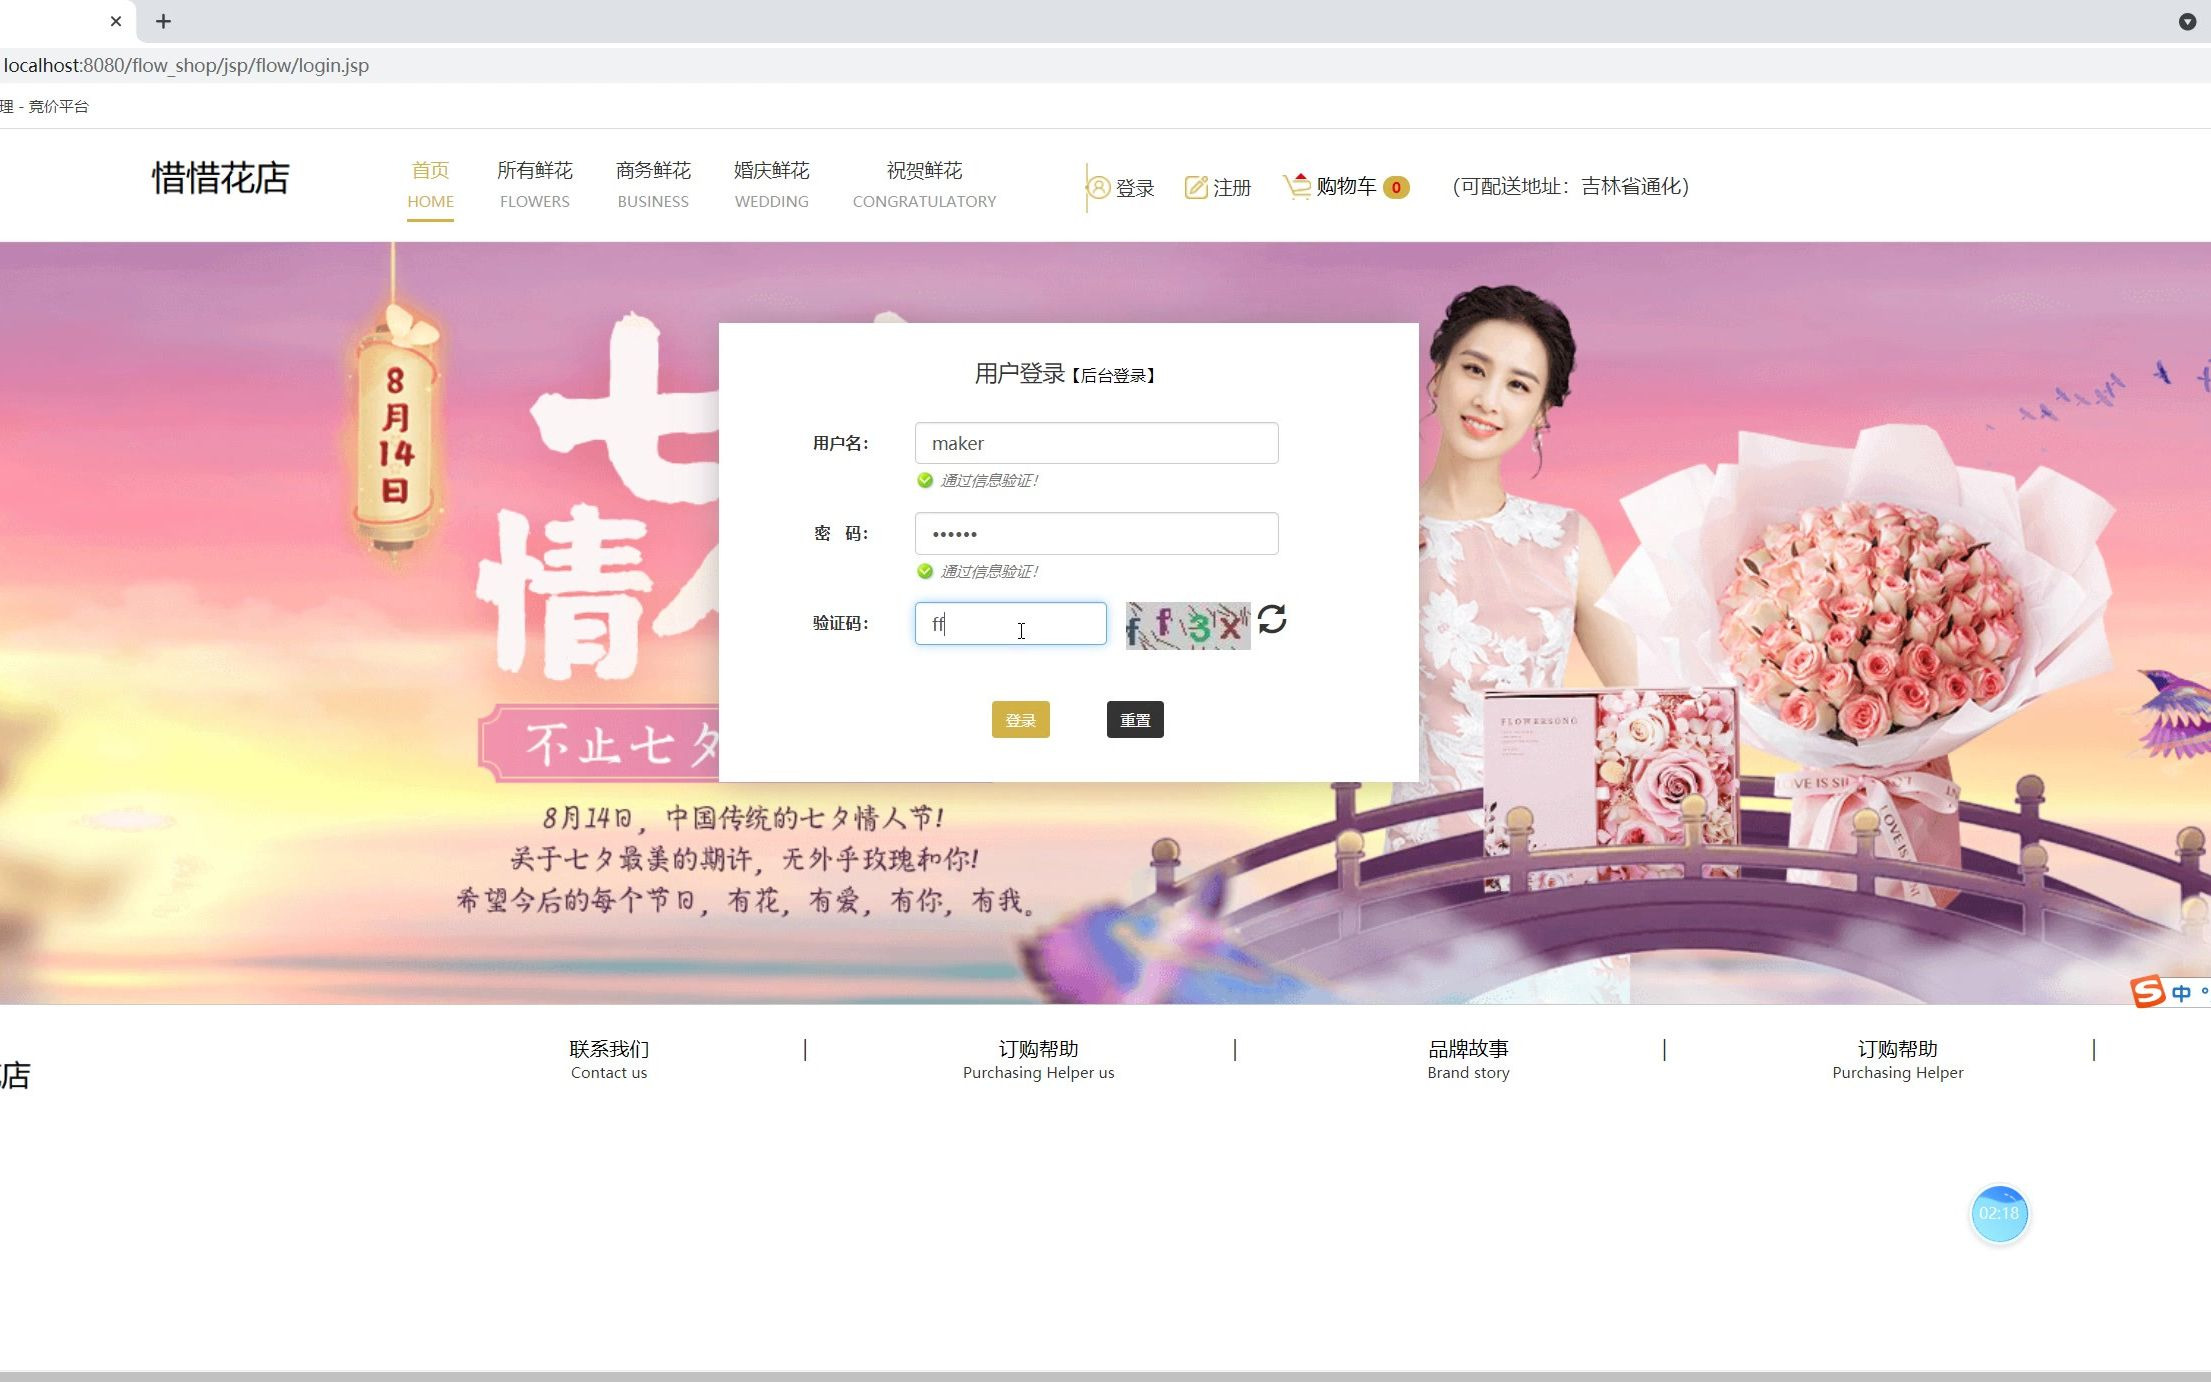Screen dimensions: 2211x1382
Task: Click the username input field
Action: [1095, 443]
